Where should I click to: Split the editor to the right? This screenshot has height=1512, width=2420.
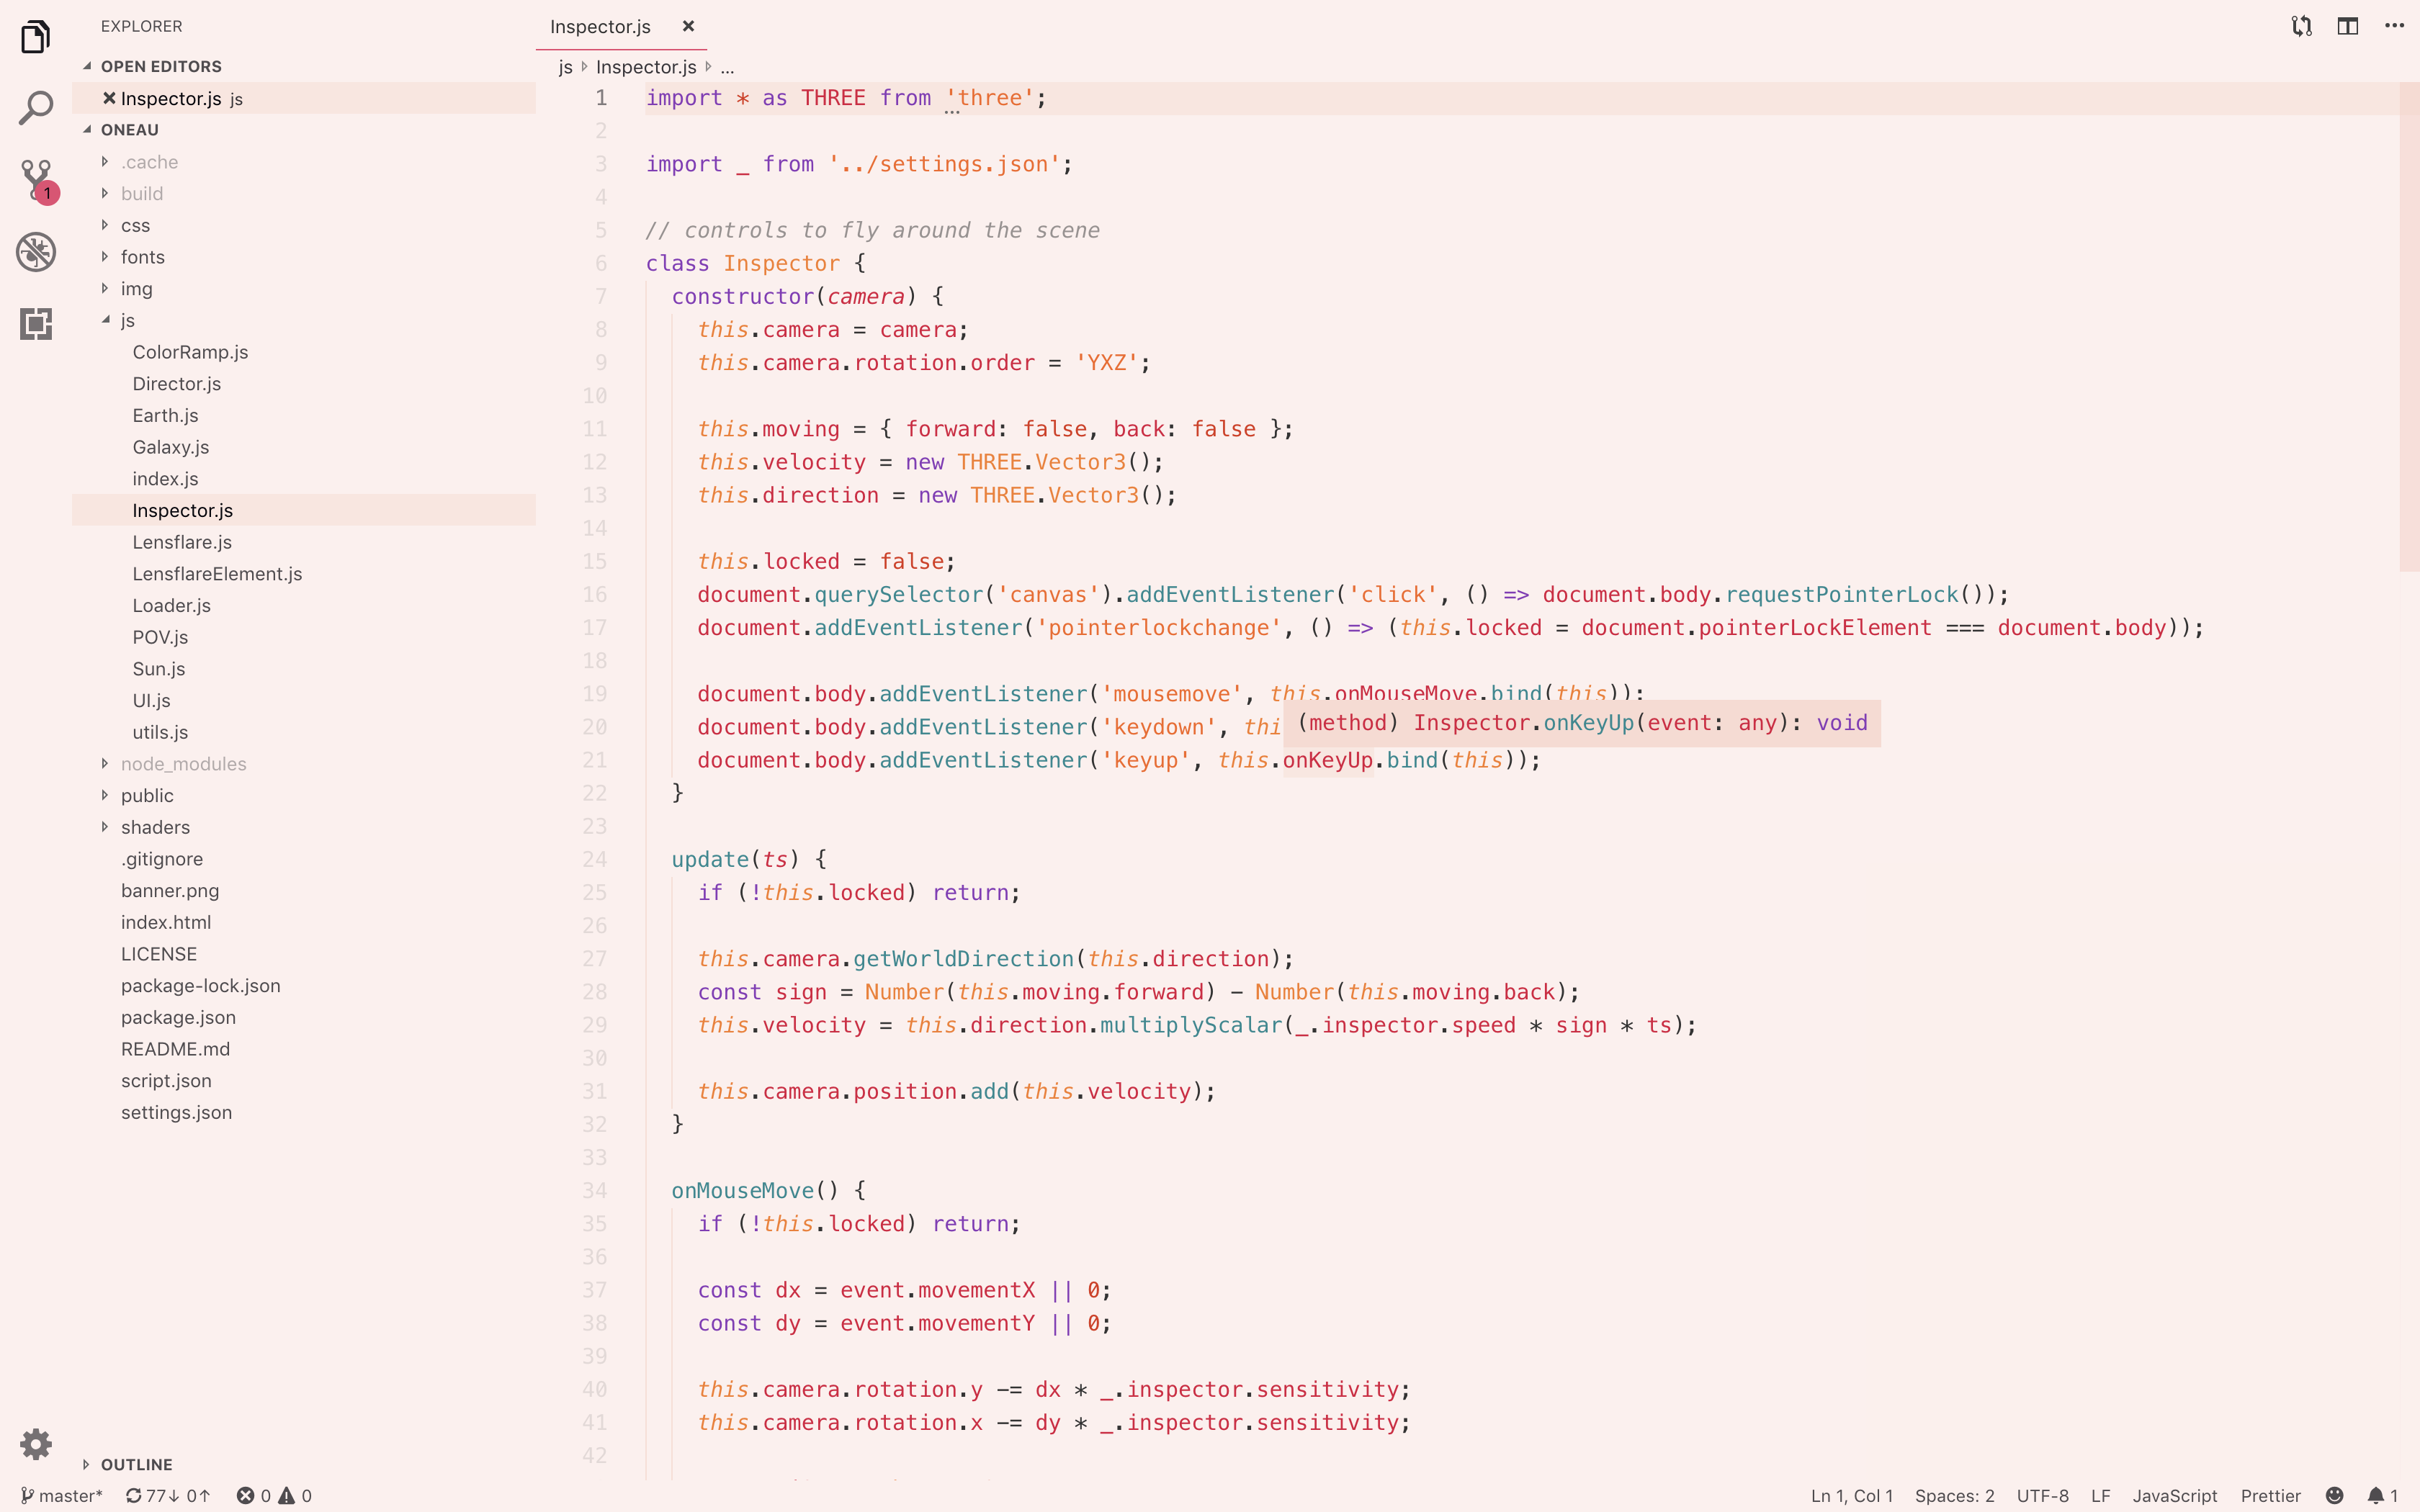[x=2348, y=27]
